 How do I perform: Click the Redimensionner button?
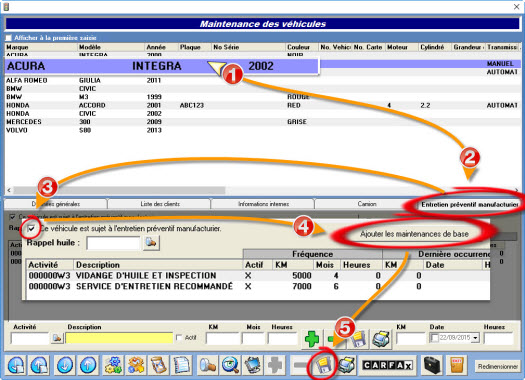(x=497, y=367)
